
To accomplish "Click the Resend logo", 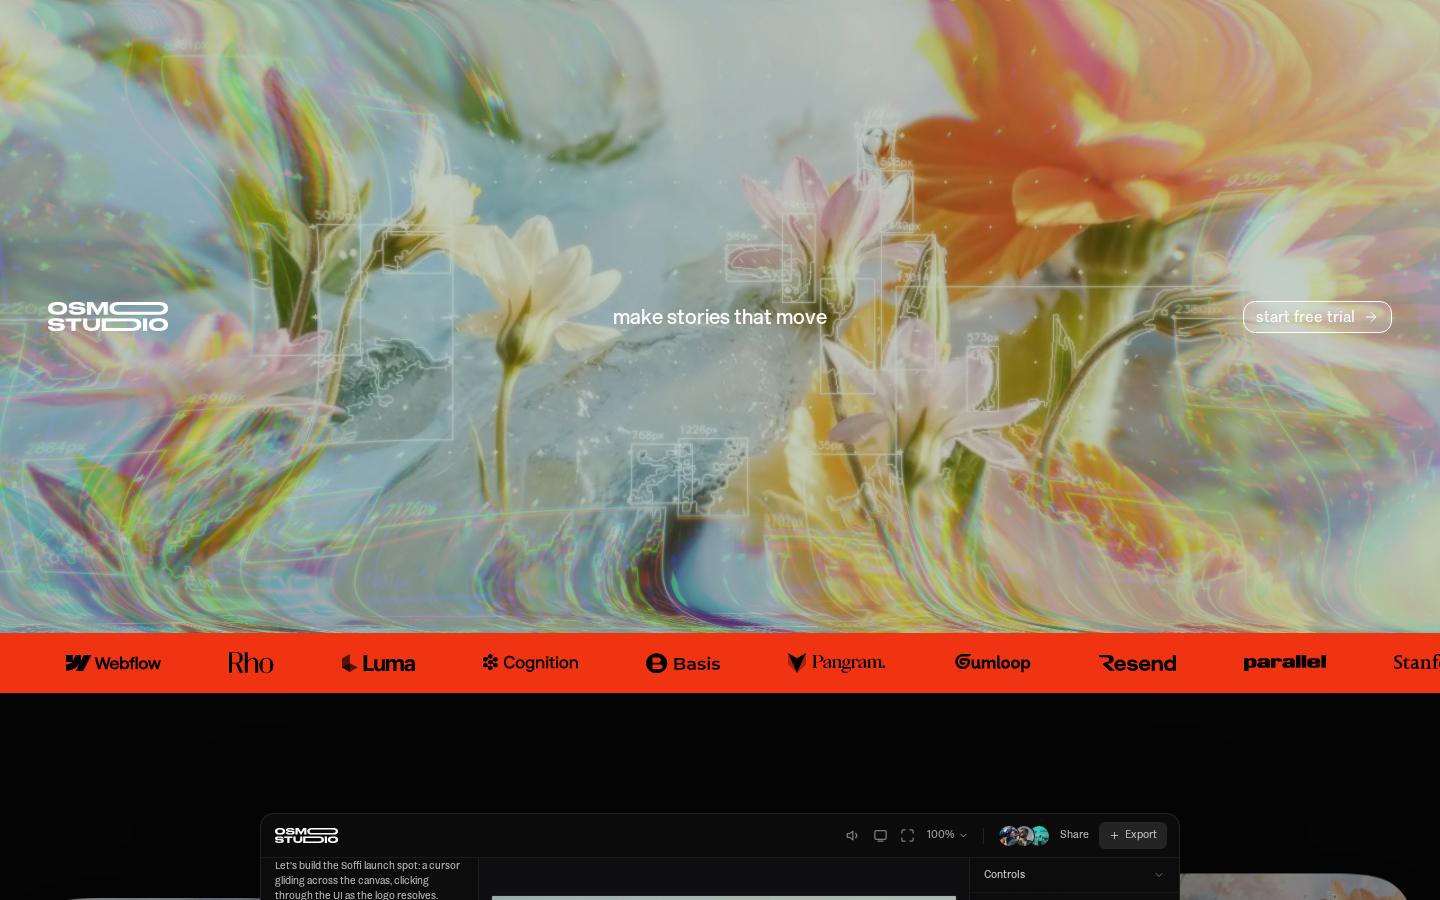I will coord(1137,663).
